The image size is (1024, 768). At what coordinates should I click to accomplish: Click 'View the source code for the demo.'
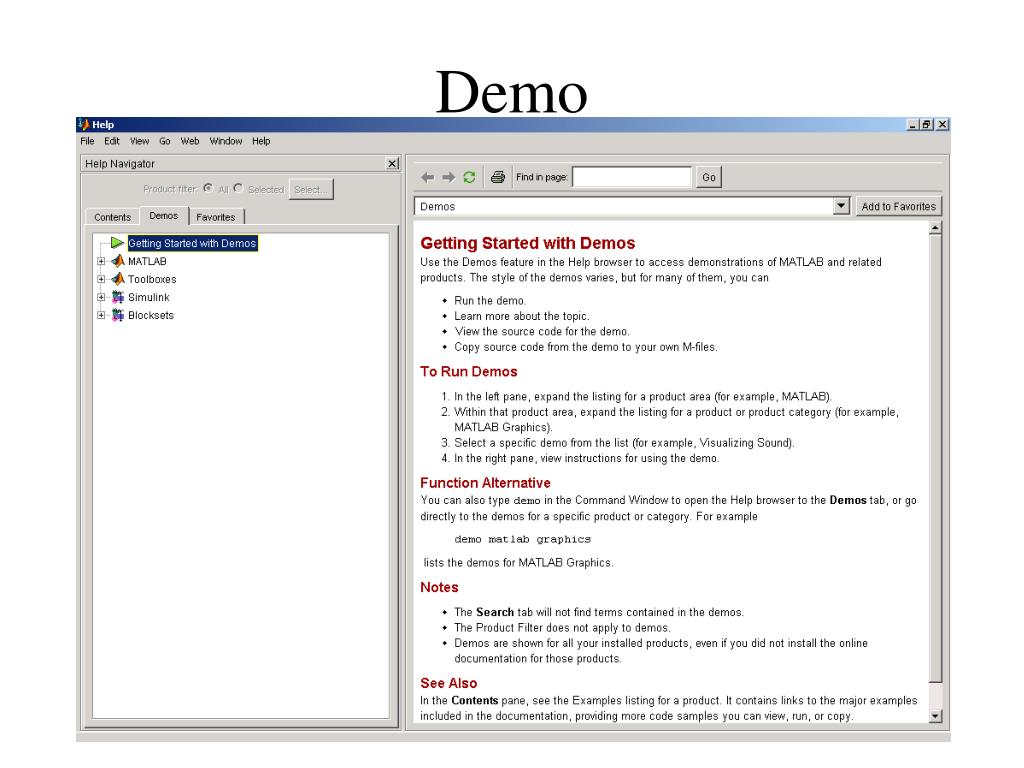[542, 331]
